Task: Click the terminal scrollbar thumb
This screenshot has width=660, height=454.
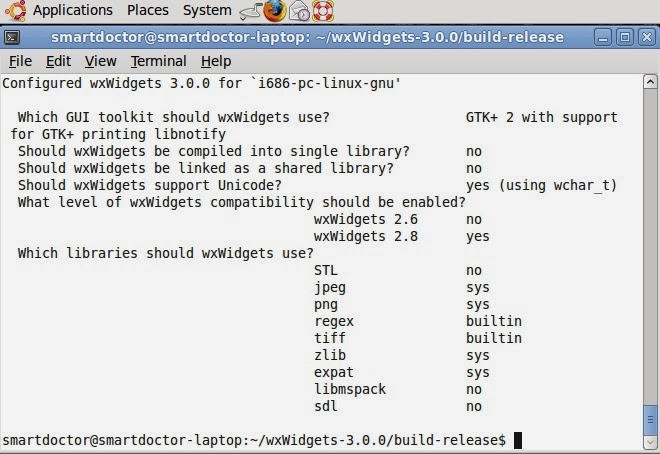Action: pyautogui.click(x=650, y=420)
